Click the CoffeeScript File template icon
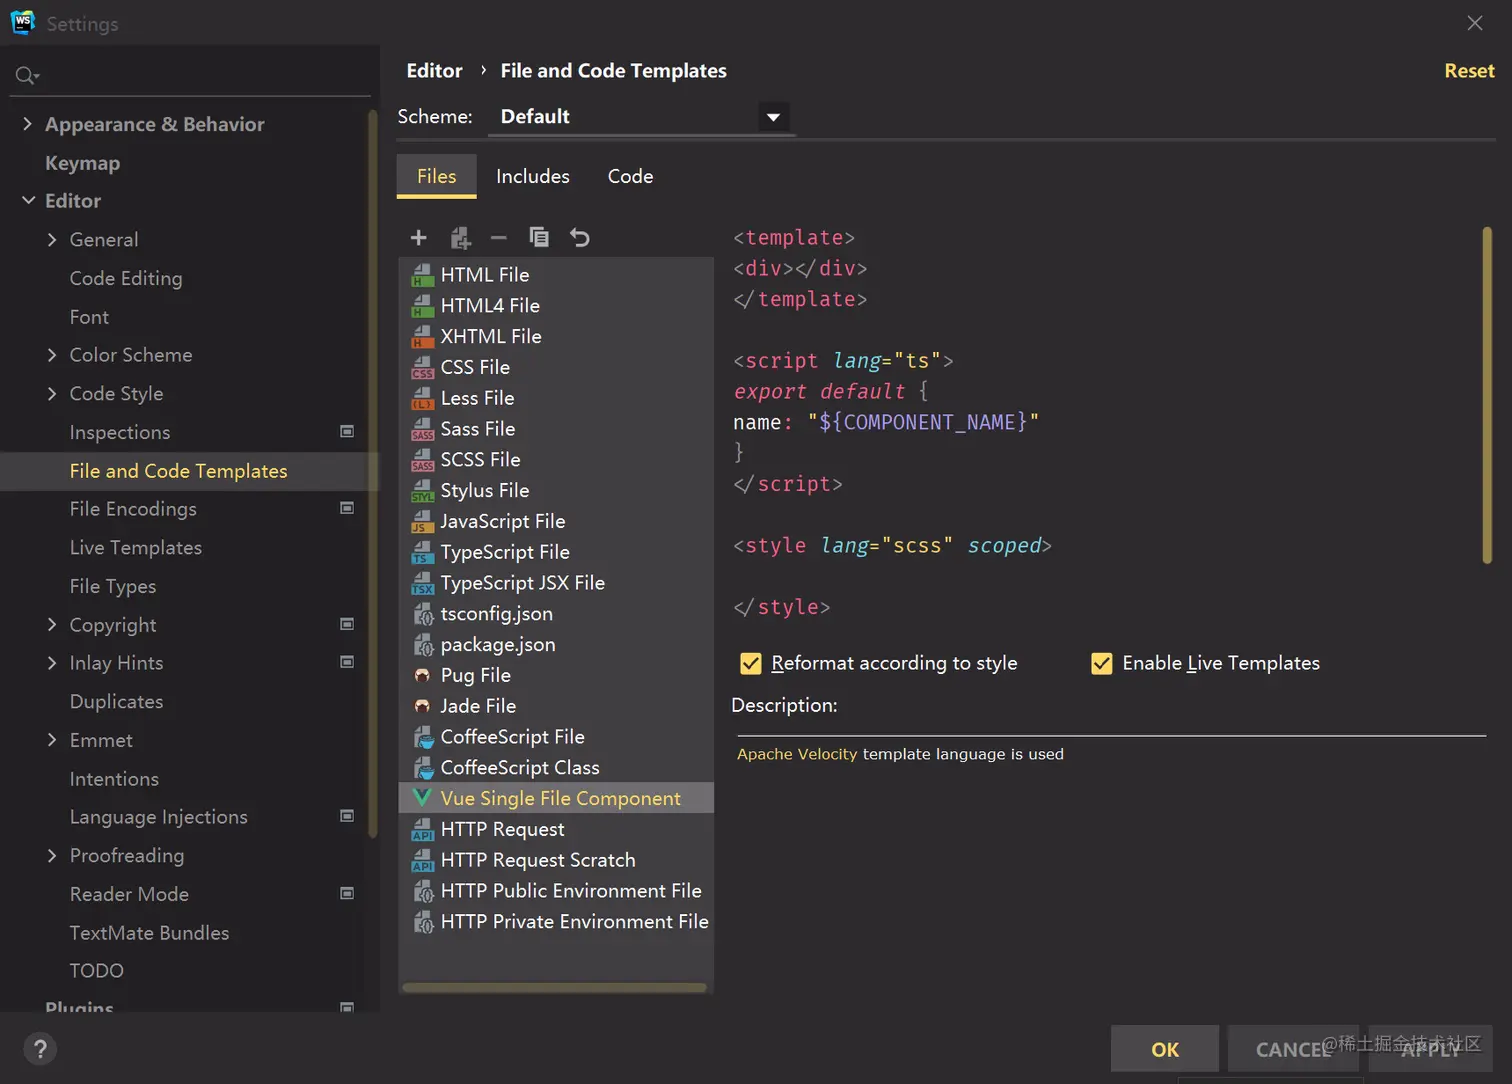 pyautogui.click(x=423, y=737)
